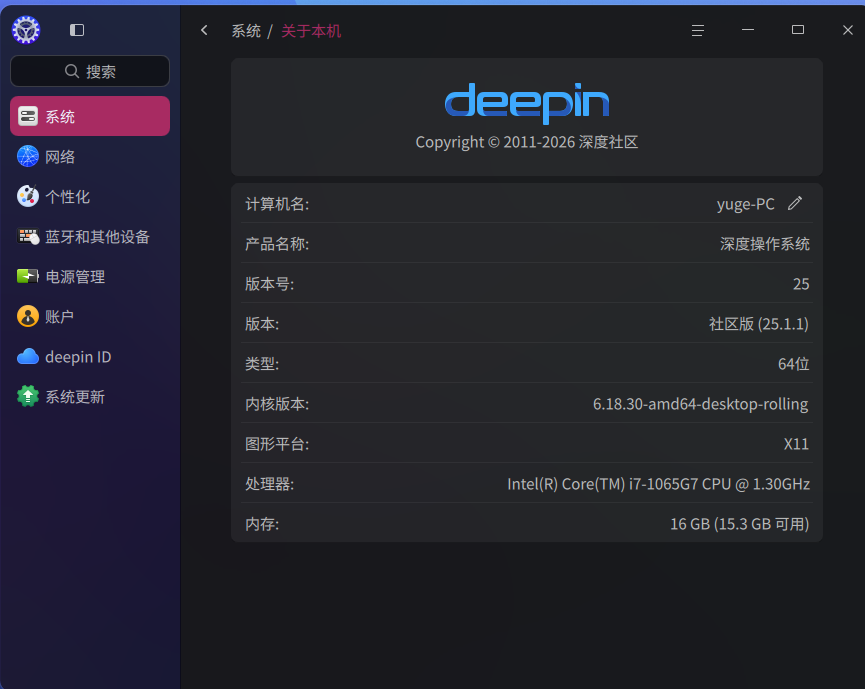Click the 16 GB (15.3 GB 可用) value
Viewport: 865px width, 689px height.
739,524
